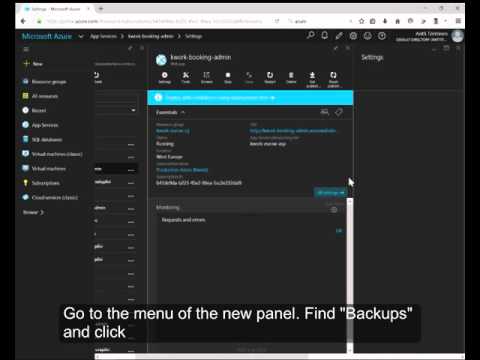Click the browser back arrow
This screenshot has width=480, height=360.
[23, 21]
